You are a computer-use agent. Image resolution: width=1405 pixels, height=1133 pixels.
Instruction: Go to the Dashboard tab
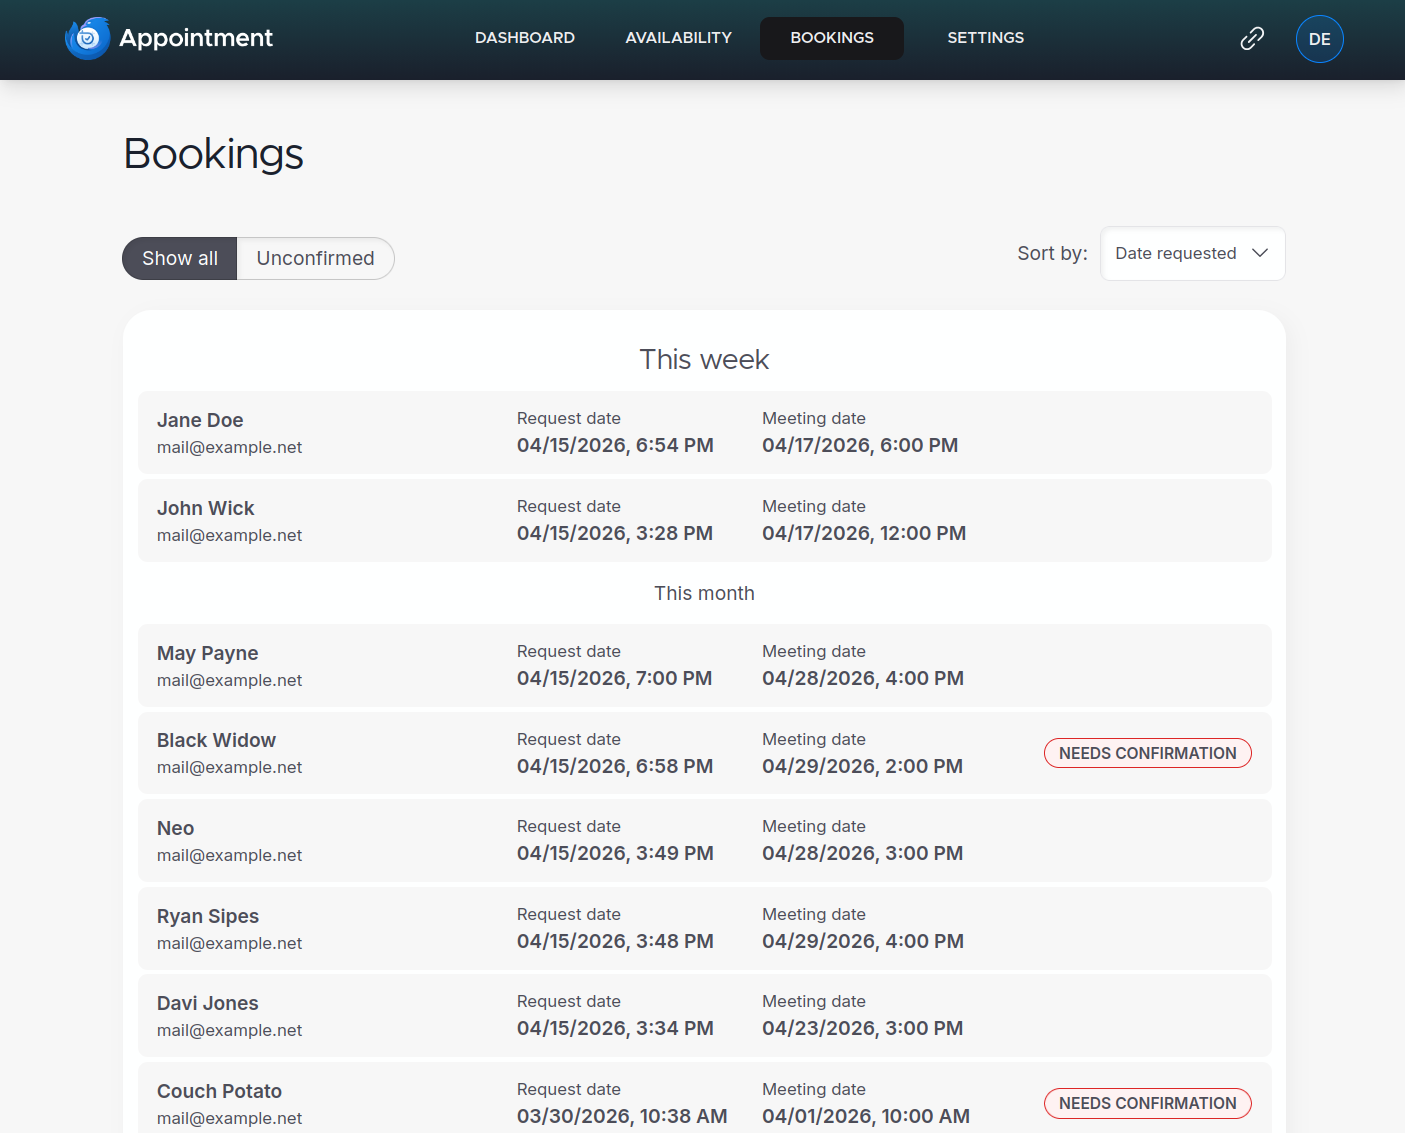pos(525,38)
